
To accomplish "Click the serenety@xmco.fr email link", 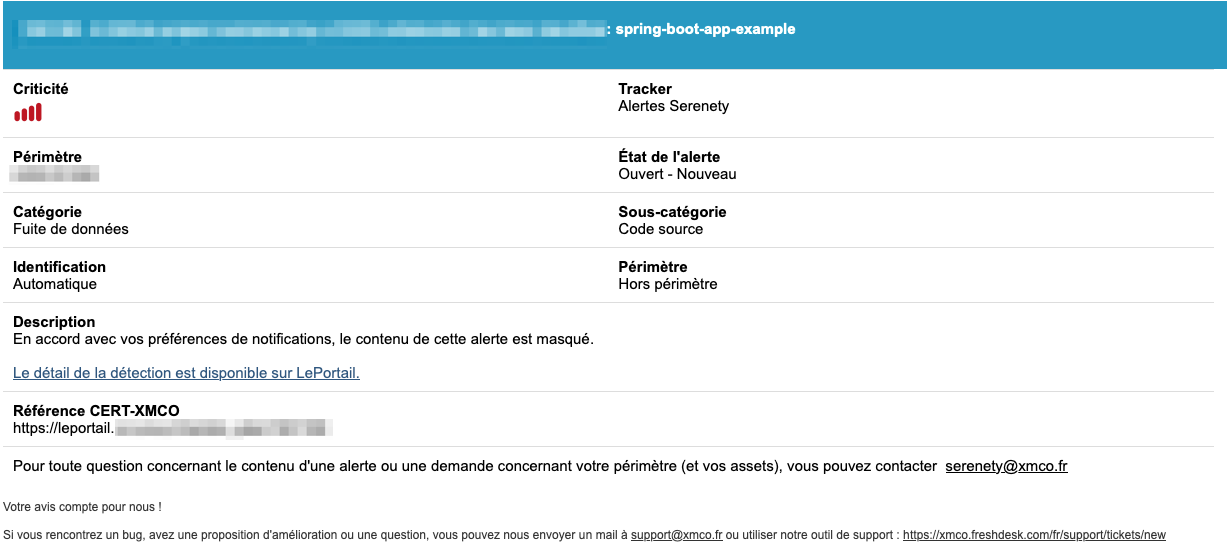I will click(x=1006, y=466).
